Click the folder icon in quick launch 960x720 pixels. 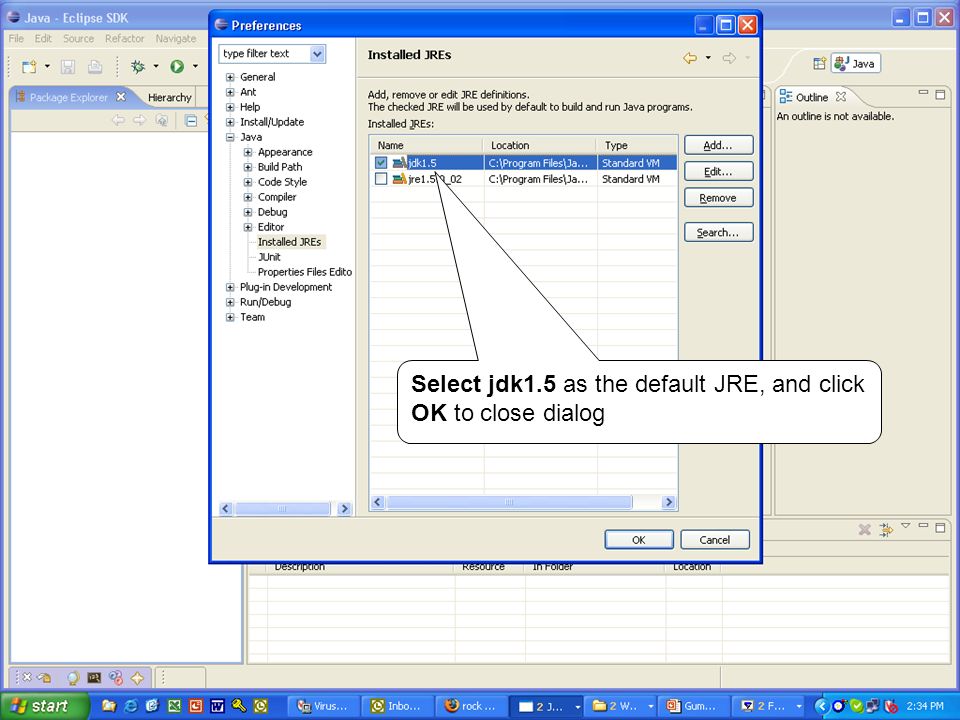(x=109, y=706)
